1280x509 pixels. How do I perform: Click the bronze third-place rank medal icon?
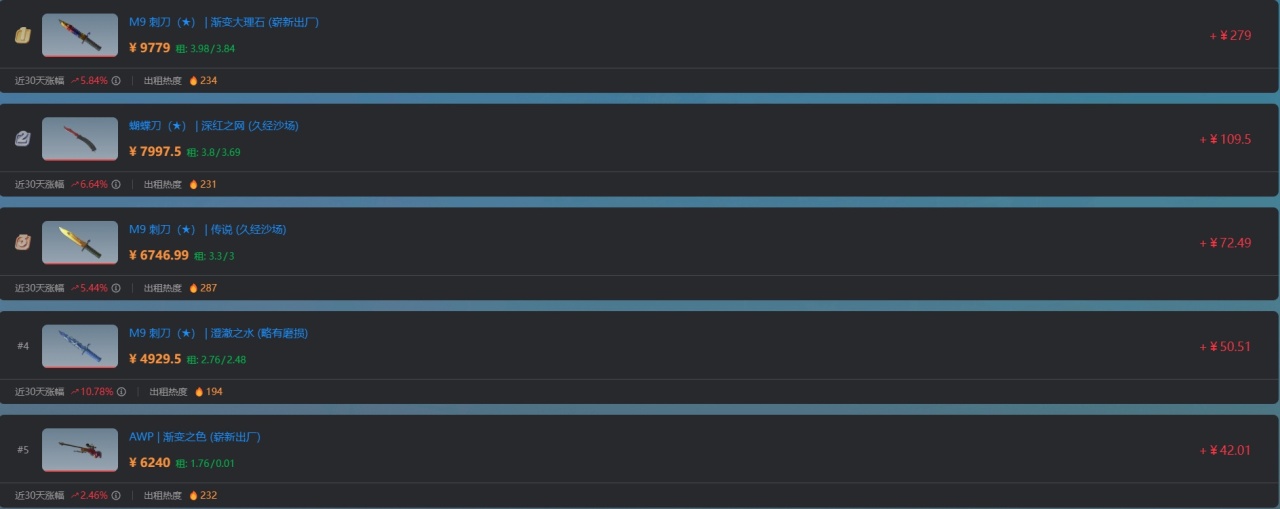point(23,243)
